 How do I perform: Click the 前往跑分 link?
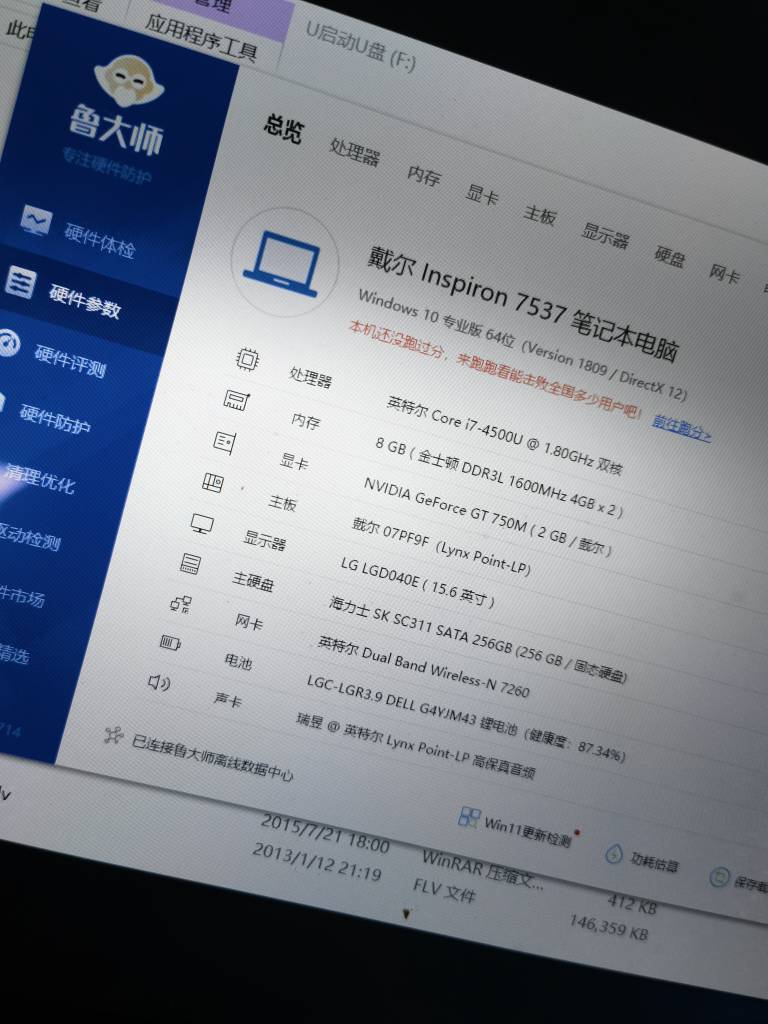[681, 429]
